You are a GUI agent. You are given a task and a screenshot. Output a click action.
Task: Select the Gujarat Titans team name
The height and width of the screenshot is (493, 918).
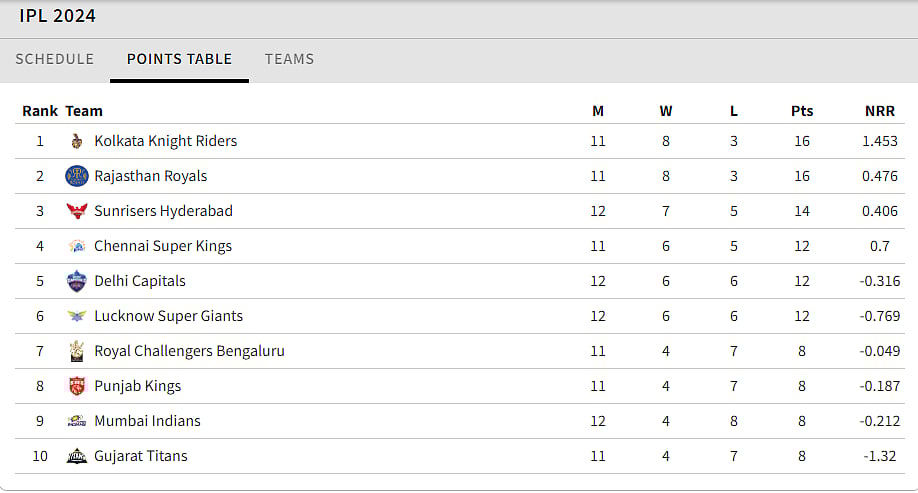(141, 456)
